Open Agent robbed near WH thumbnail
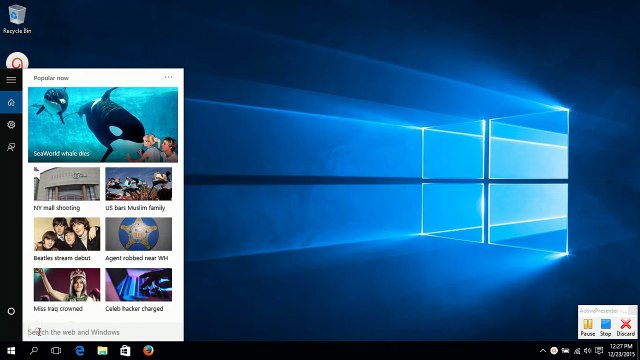This screenshot has height=360, width=640. [138, 234]
